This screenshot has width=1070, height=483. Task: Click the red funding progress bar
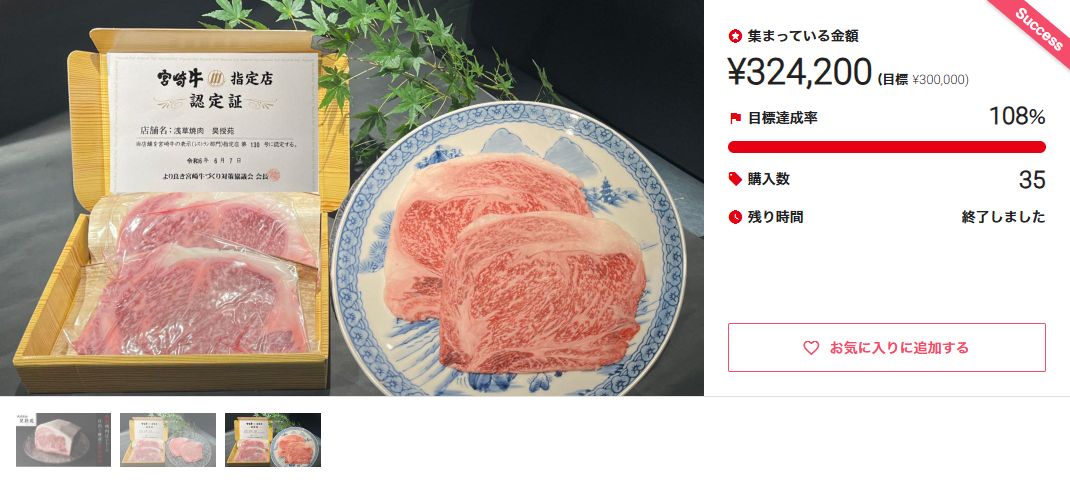pyautogui.click(x=886, y=147)
